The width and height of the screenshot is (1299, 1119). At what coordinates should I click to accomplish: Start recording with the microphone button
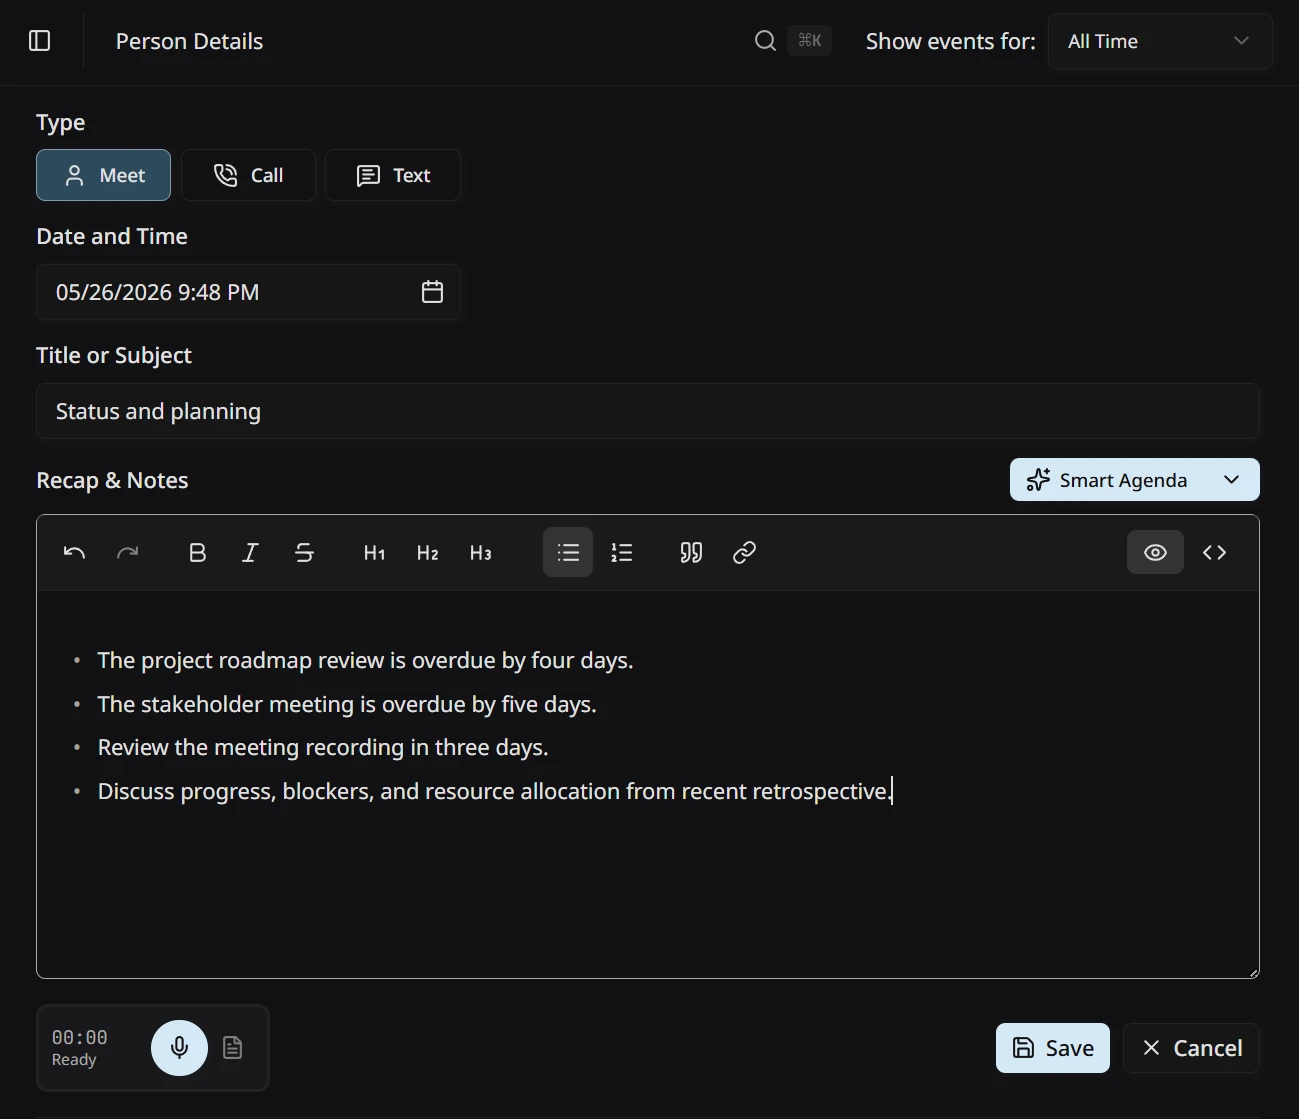pyautogui.click(x=179, y=1048)
